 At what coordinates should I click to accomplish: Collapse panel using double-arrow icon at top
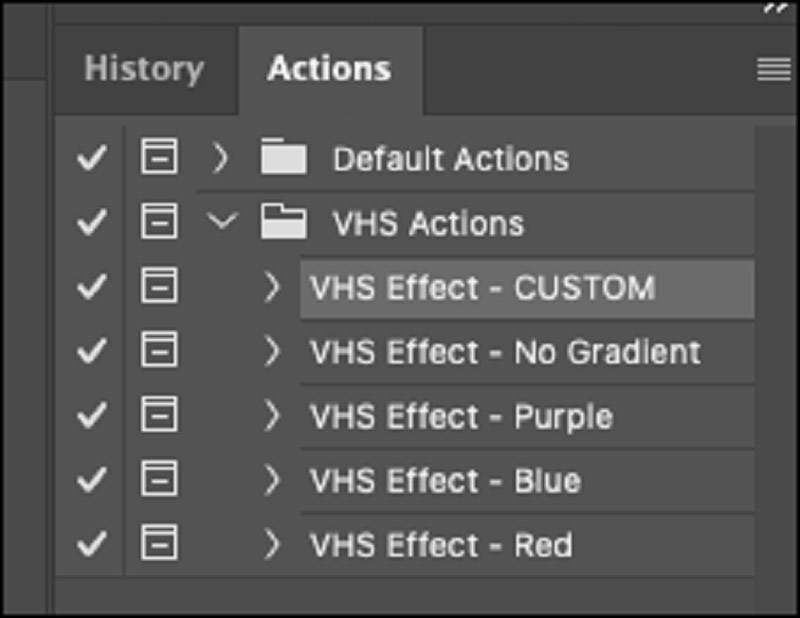click(774, 8)
